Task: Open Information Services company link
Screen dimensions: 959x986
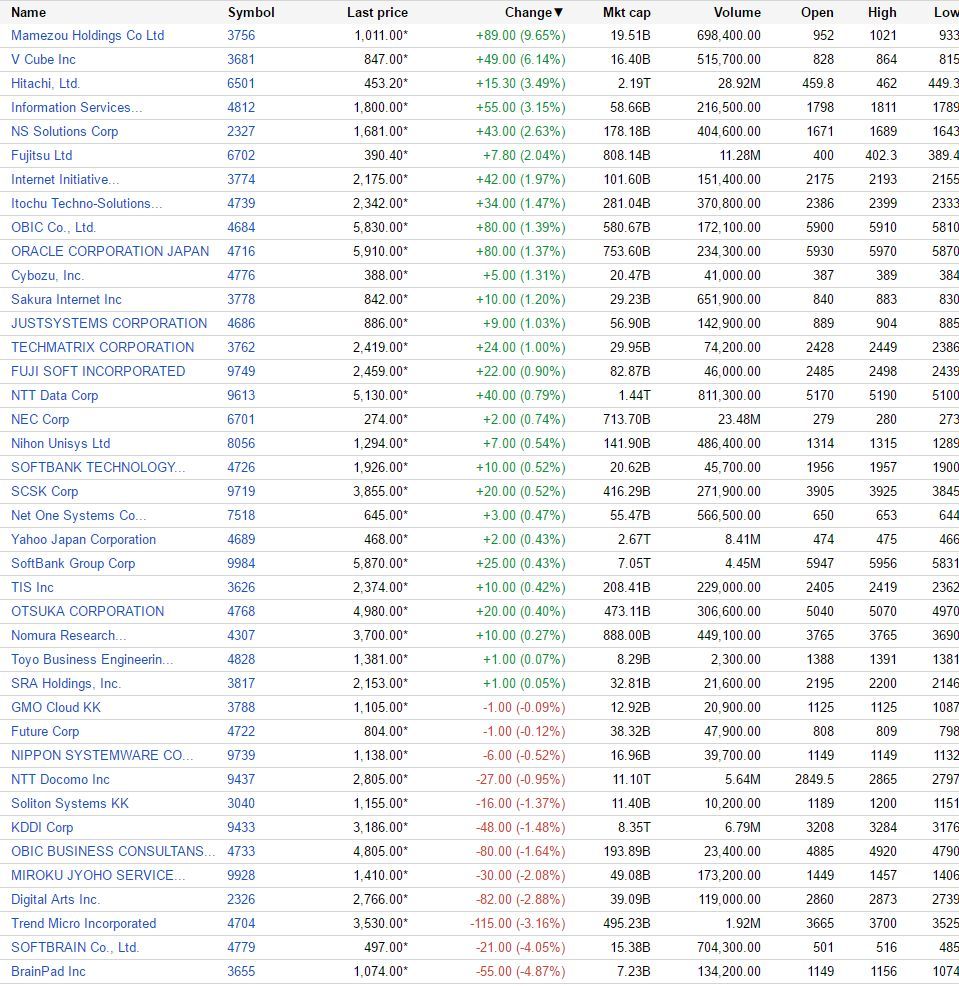Action: point(77,107)
